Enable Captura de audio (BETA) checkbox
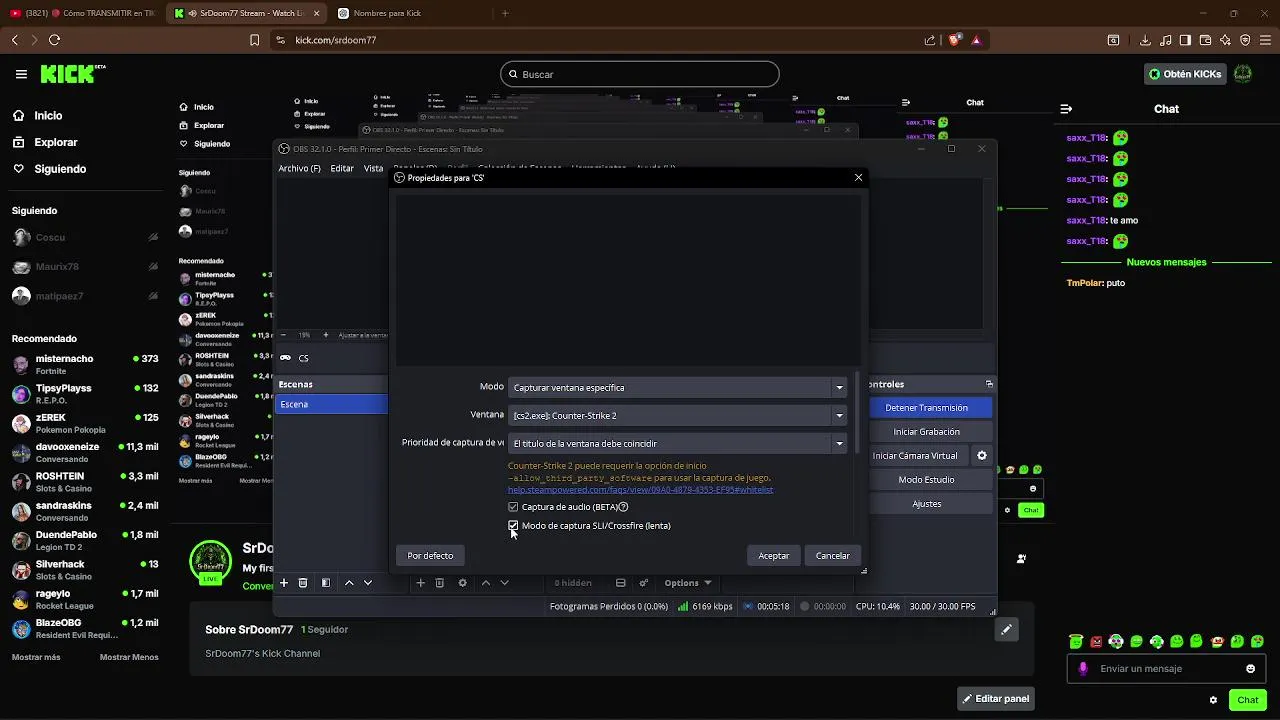The height and width of the screenshot is (720, 1280). [513, 507]
